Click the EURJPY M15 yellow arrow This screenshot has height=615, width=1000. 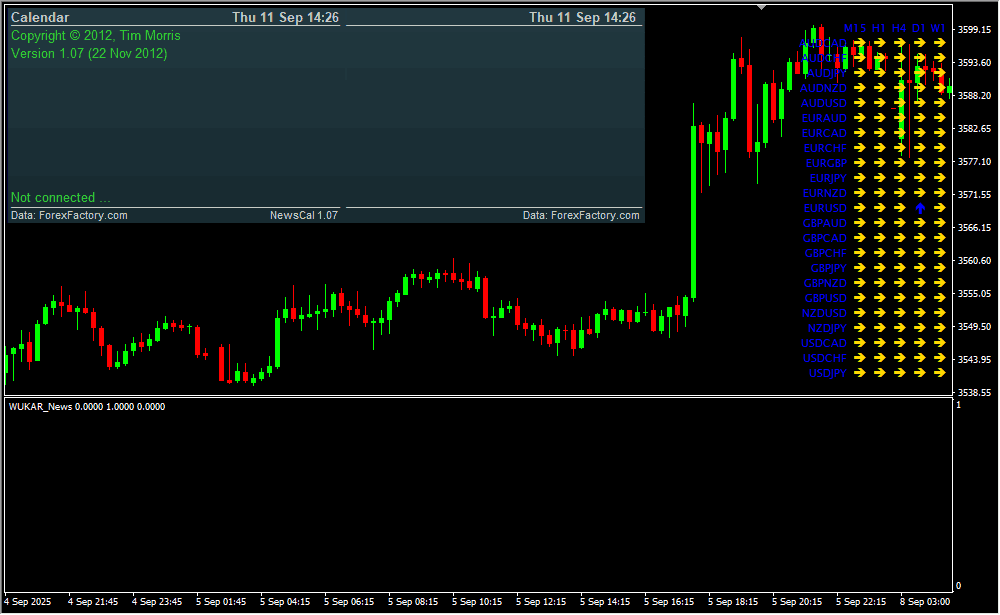[x=859, y=178]
